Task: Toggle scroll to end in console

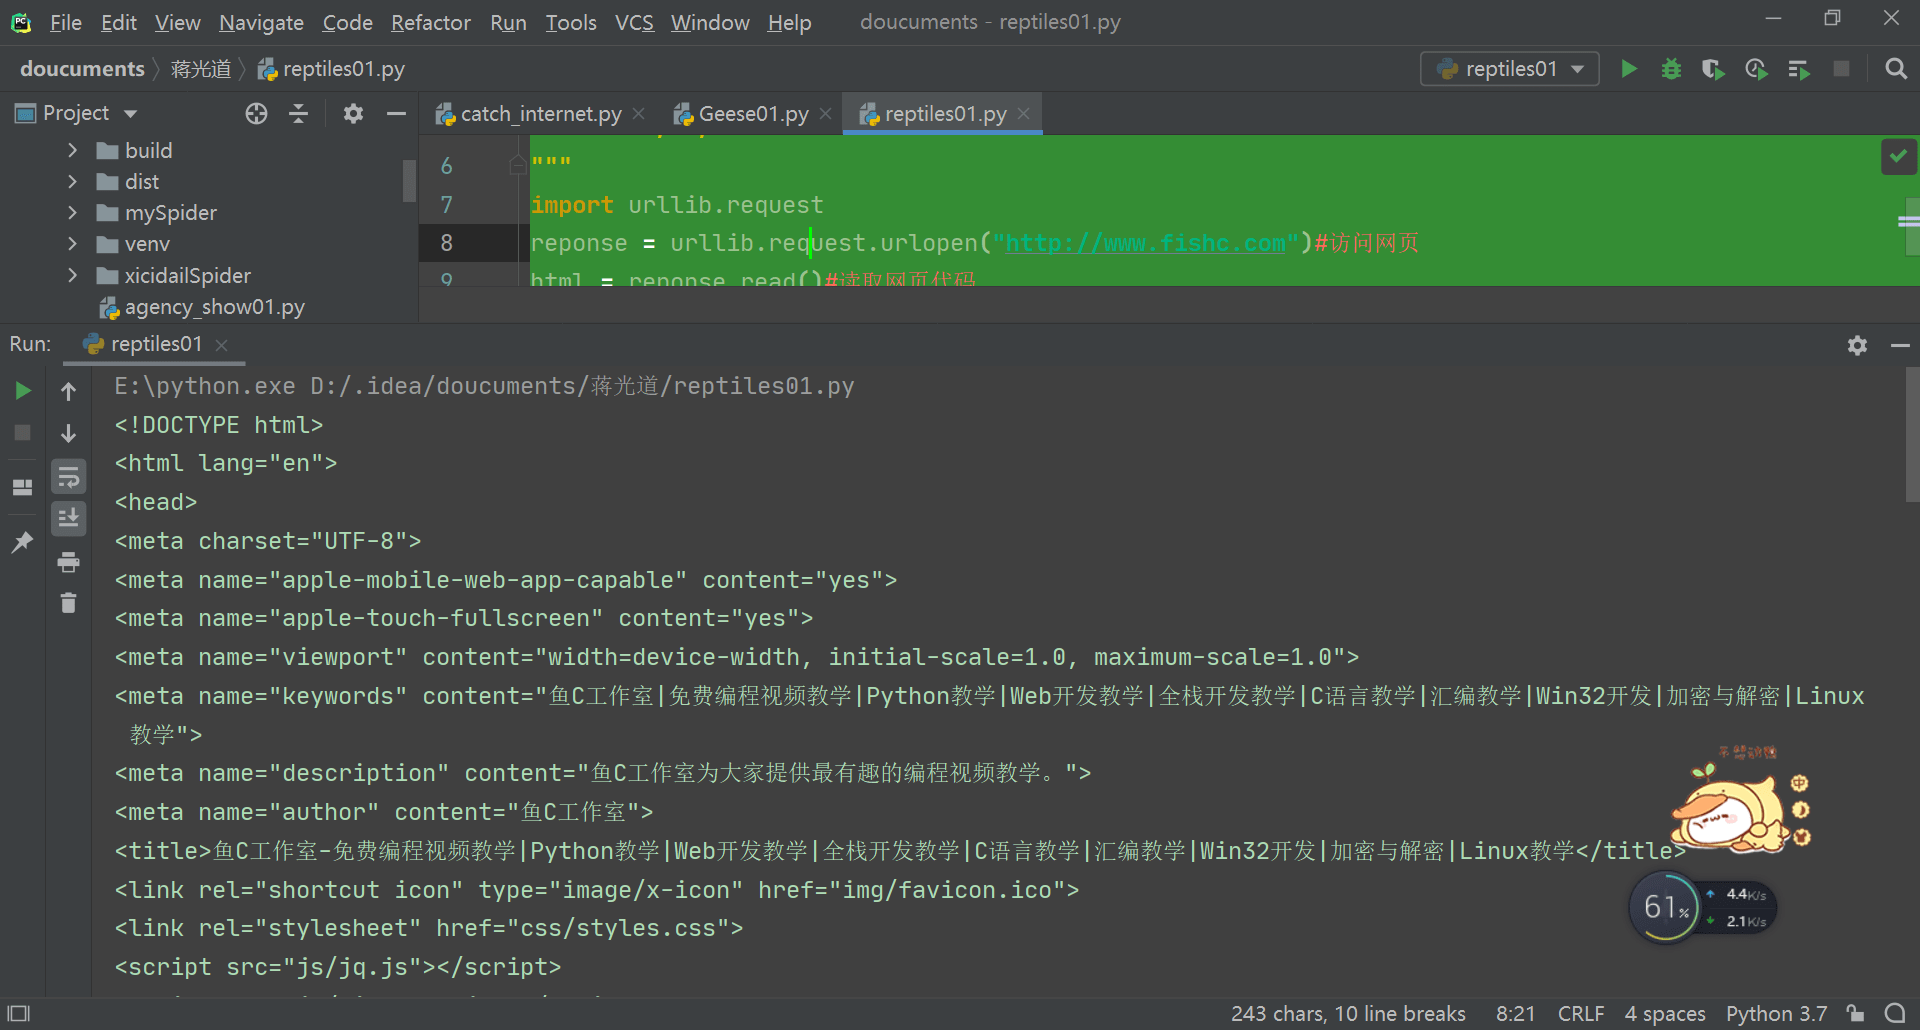Action: 69,518
